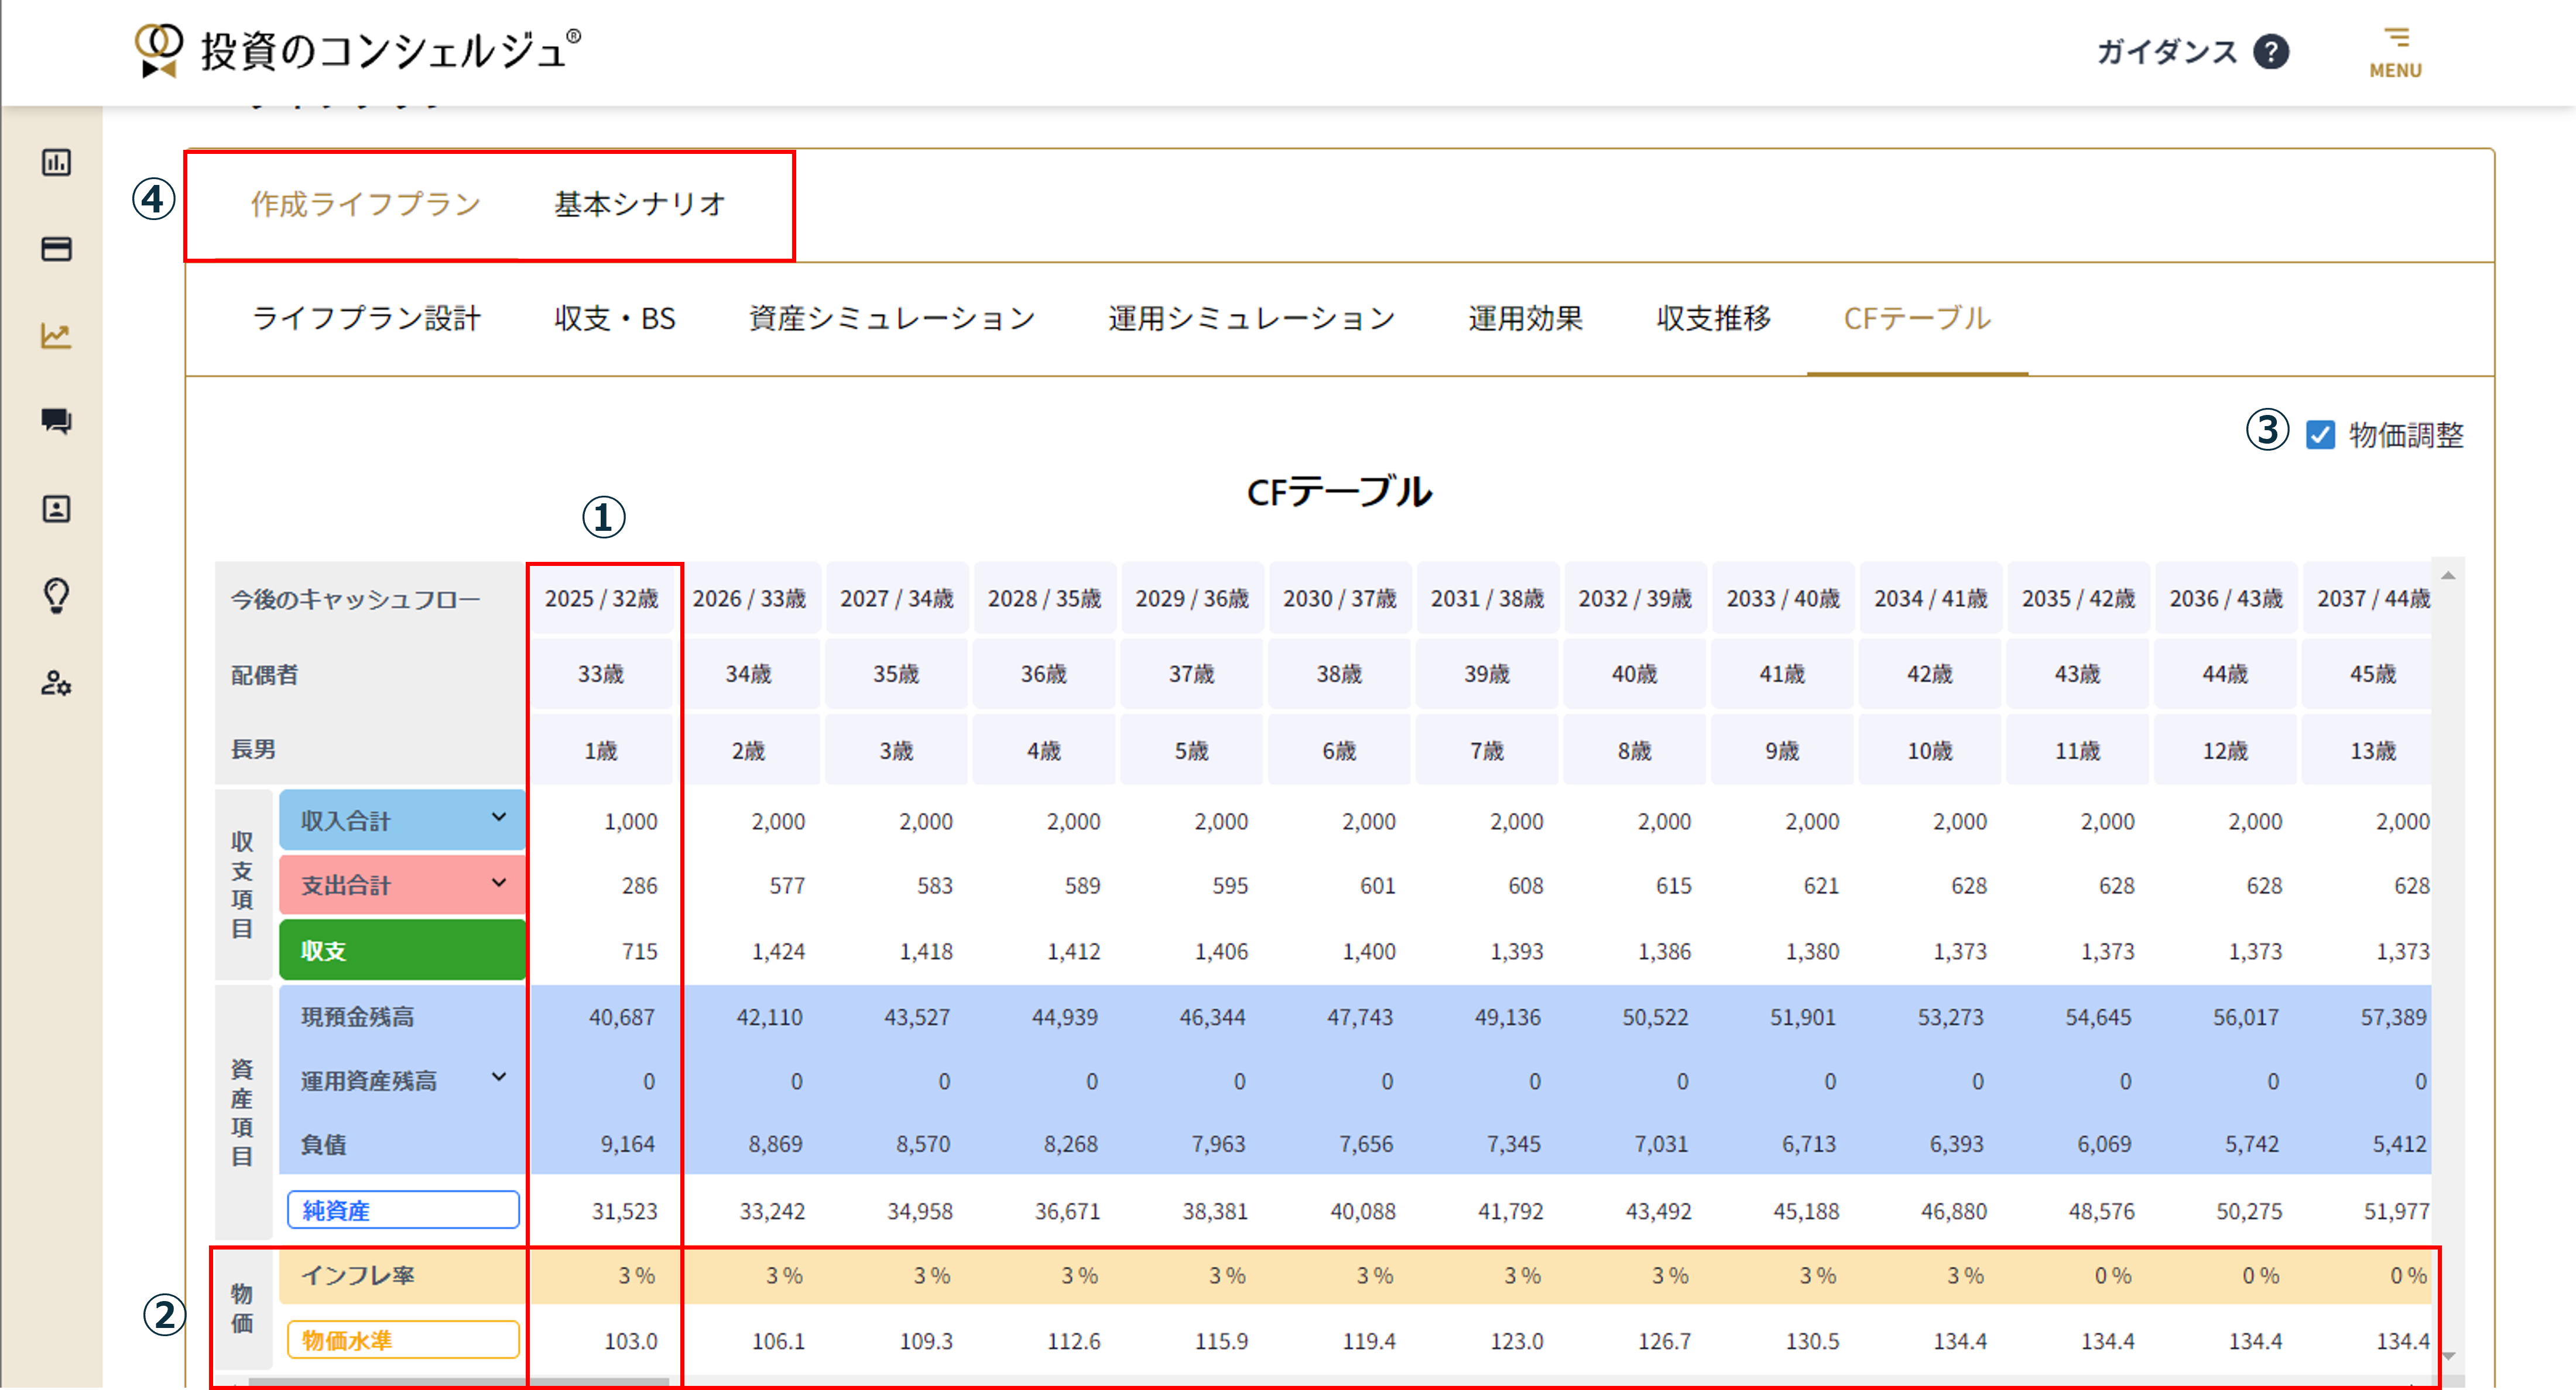Click the 2,000 income cell under 2026 / 33歳
Viewport: 2576px width, 1390px height.
click(778, 821)
